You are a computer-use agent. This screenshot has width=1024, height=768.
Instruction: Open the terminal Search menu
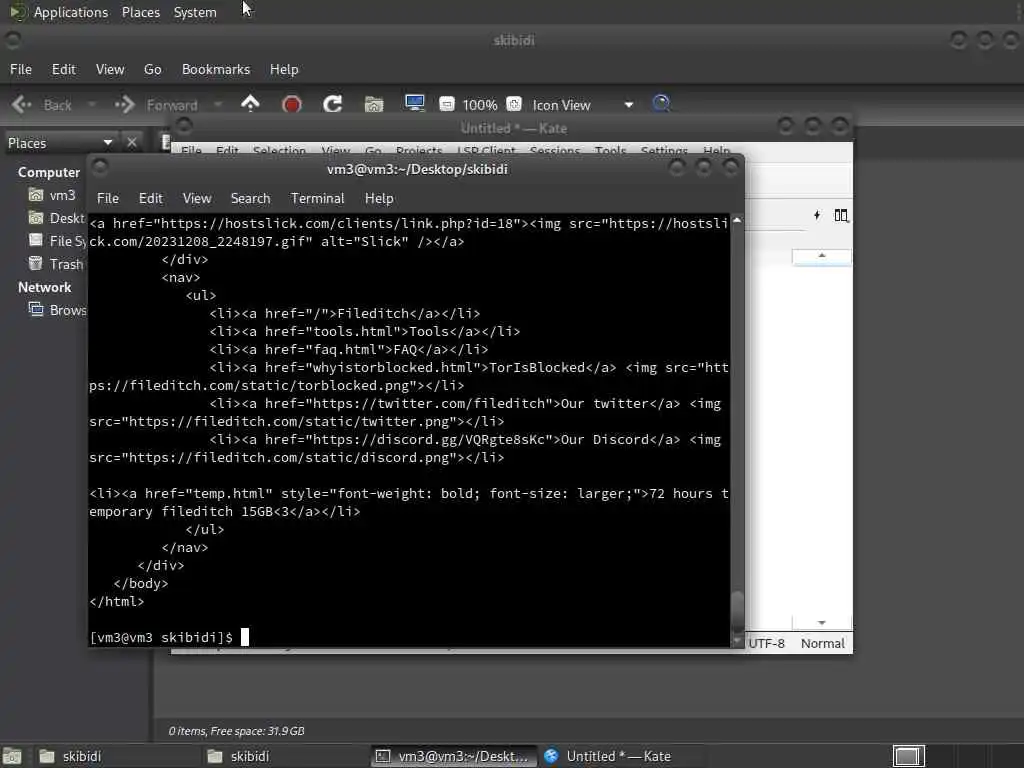250,198
